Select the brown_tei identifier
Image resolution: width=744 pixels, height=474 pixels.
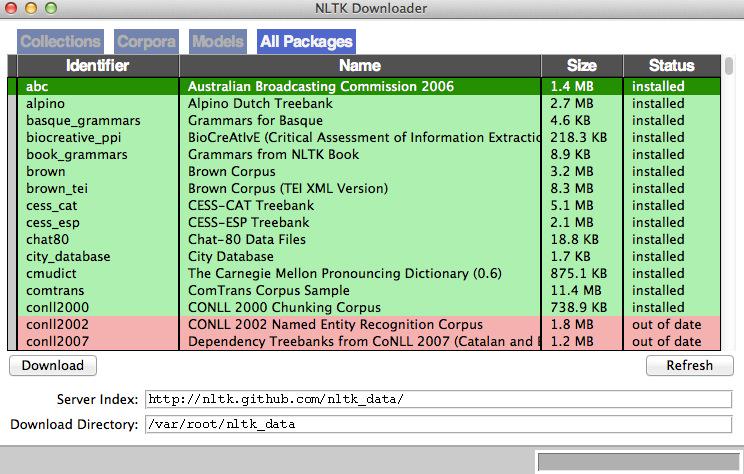(57, 188)
